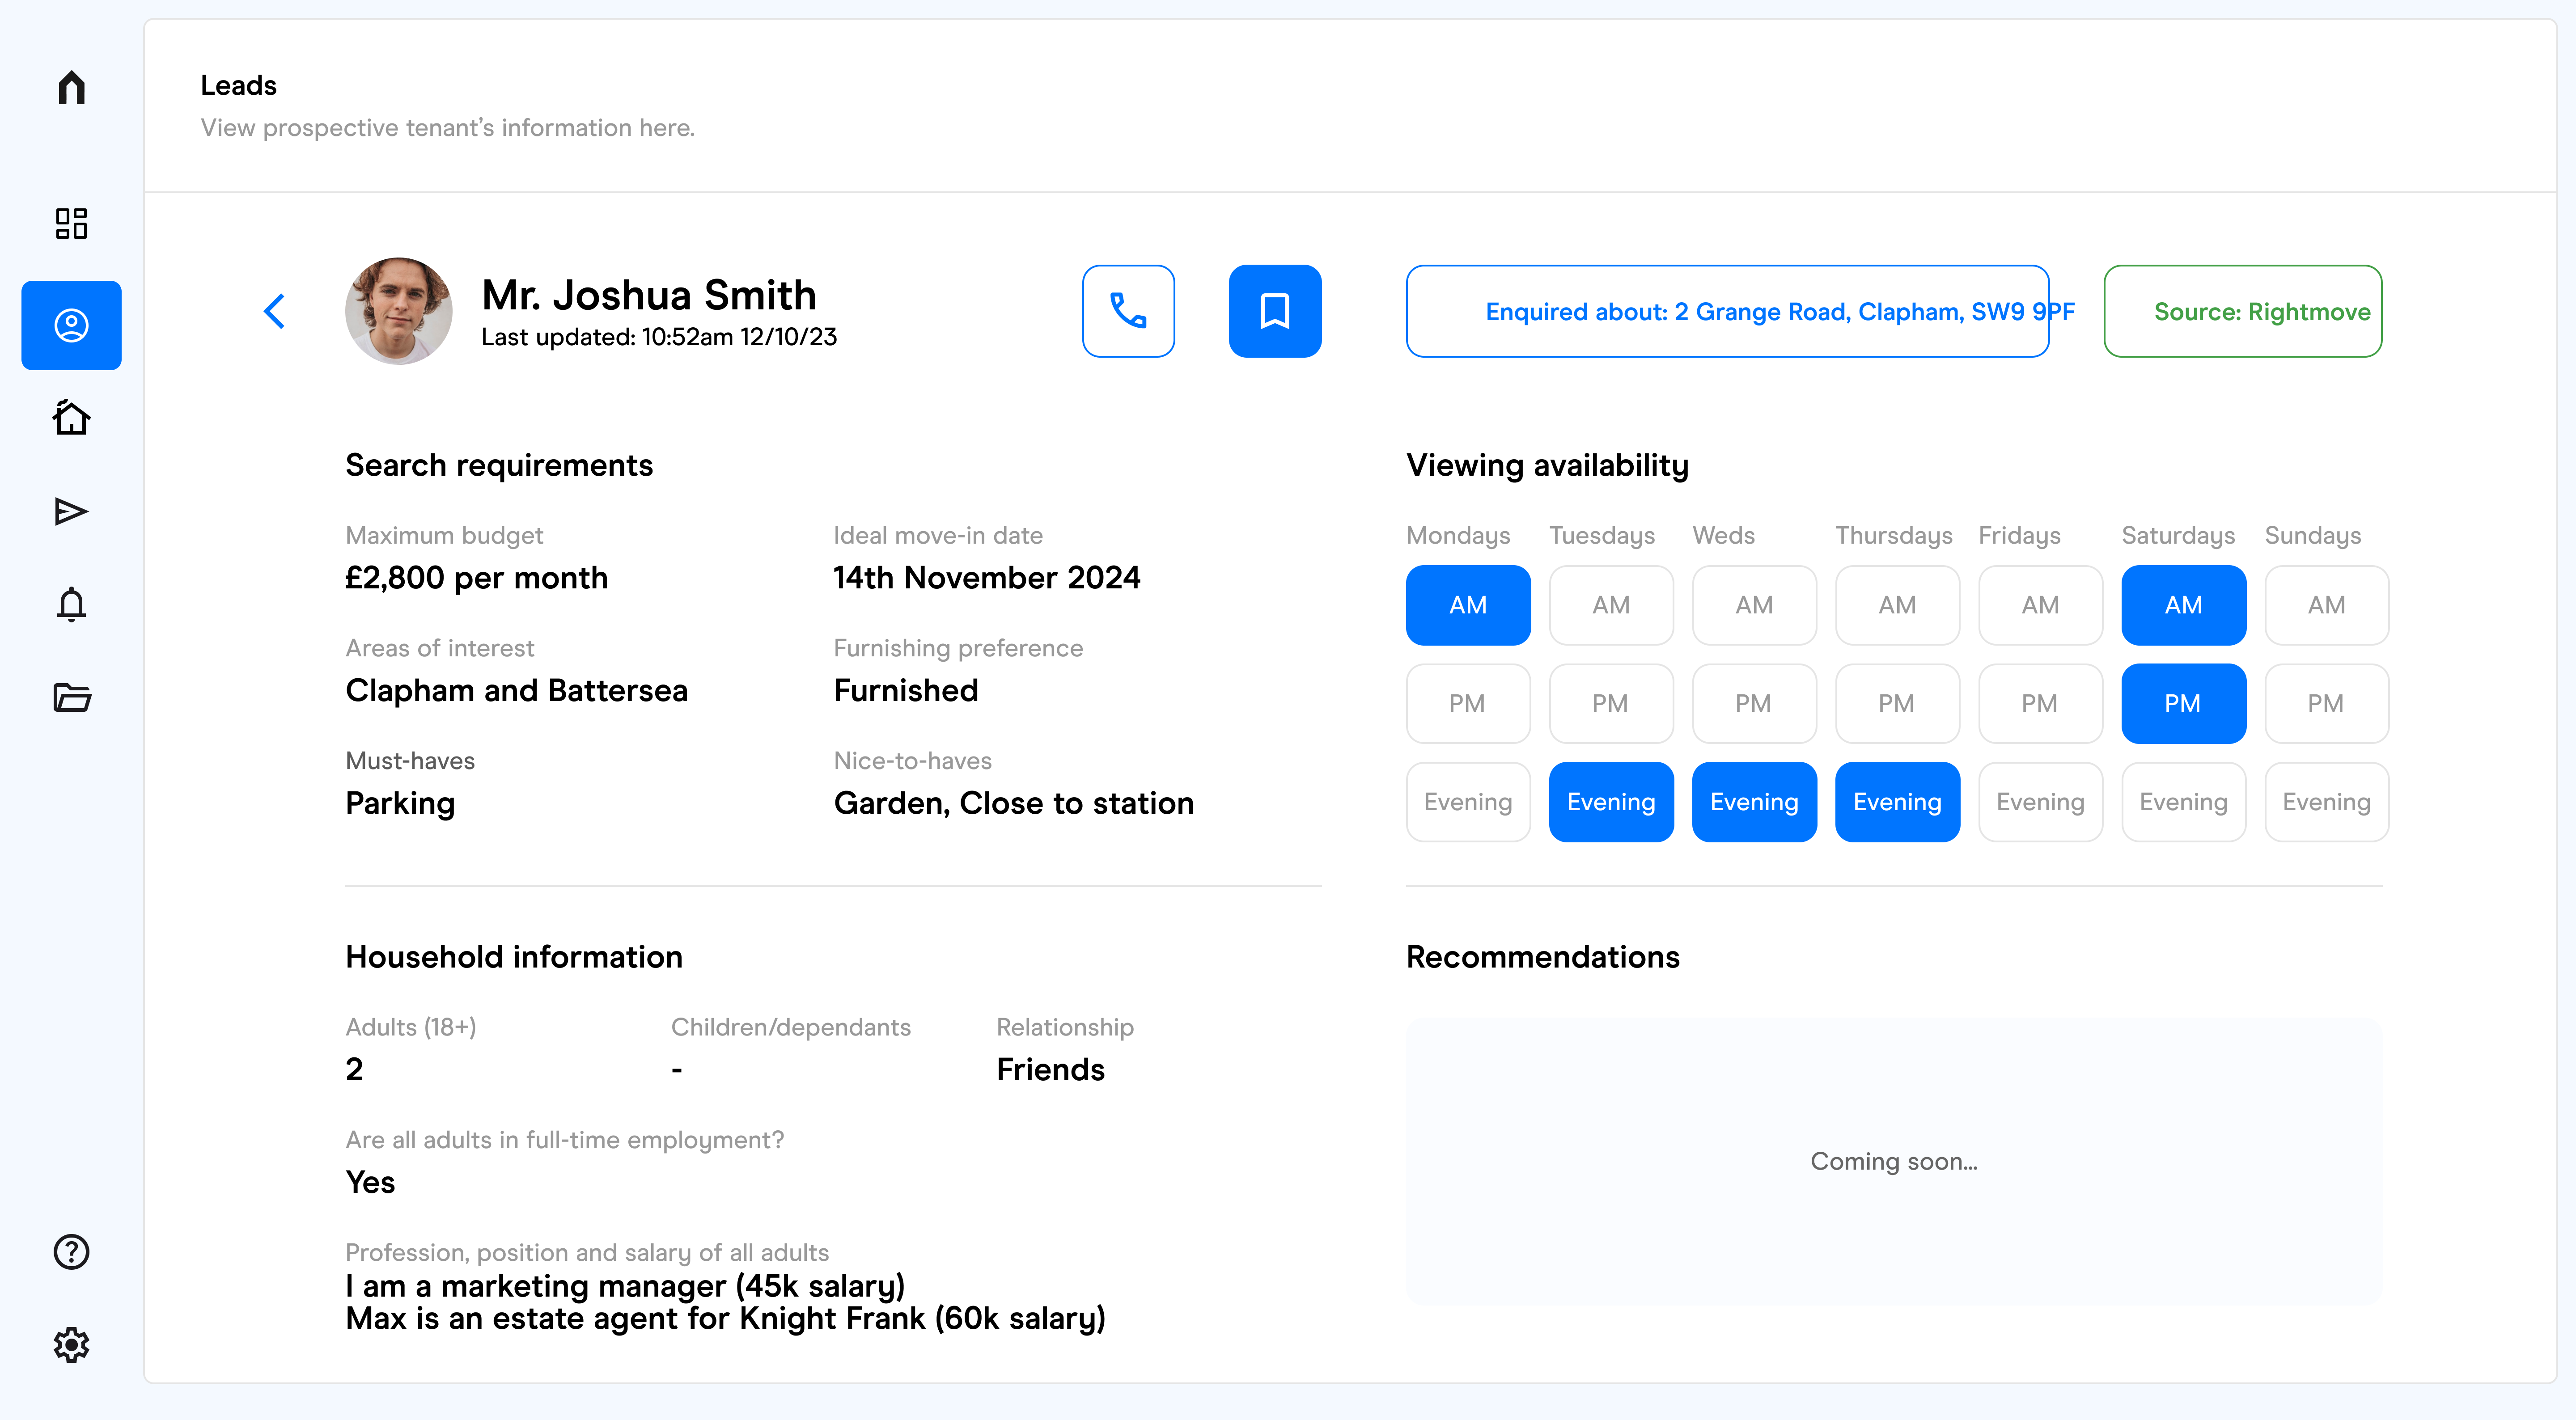Open the properties house icon

click(x=71, y=417)
